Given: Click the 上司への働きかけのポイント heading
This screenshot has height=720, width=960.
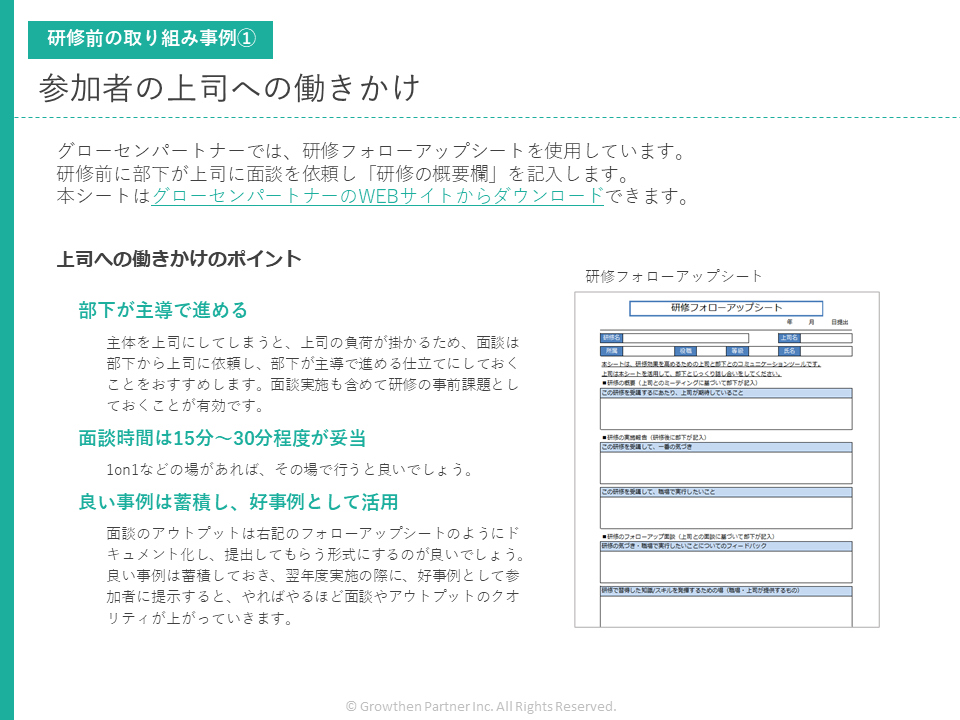Looking at the screenshot, I should 179,259.
